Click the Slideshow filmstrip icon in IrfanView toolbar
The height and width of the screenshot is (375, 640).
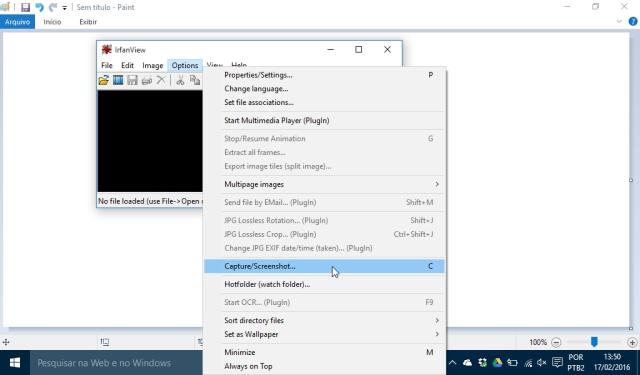click(118, 80)
